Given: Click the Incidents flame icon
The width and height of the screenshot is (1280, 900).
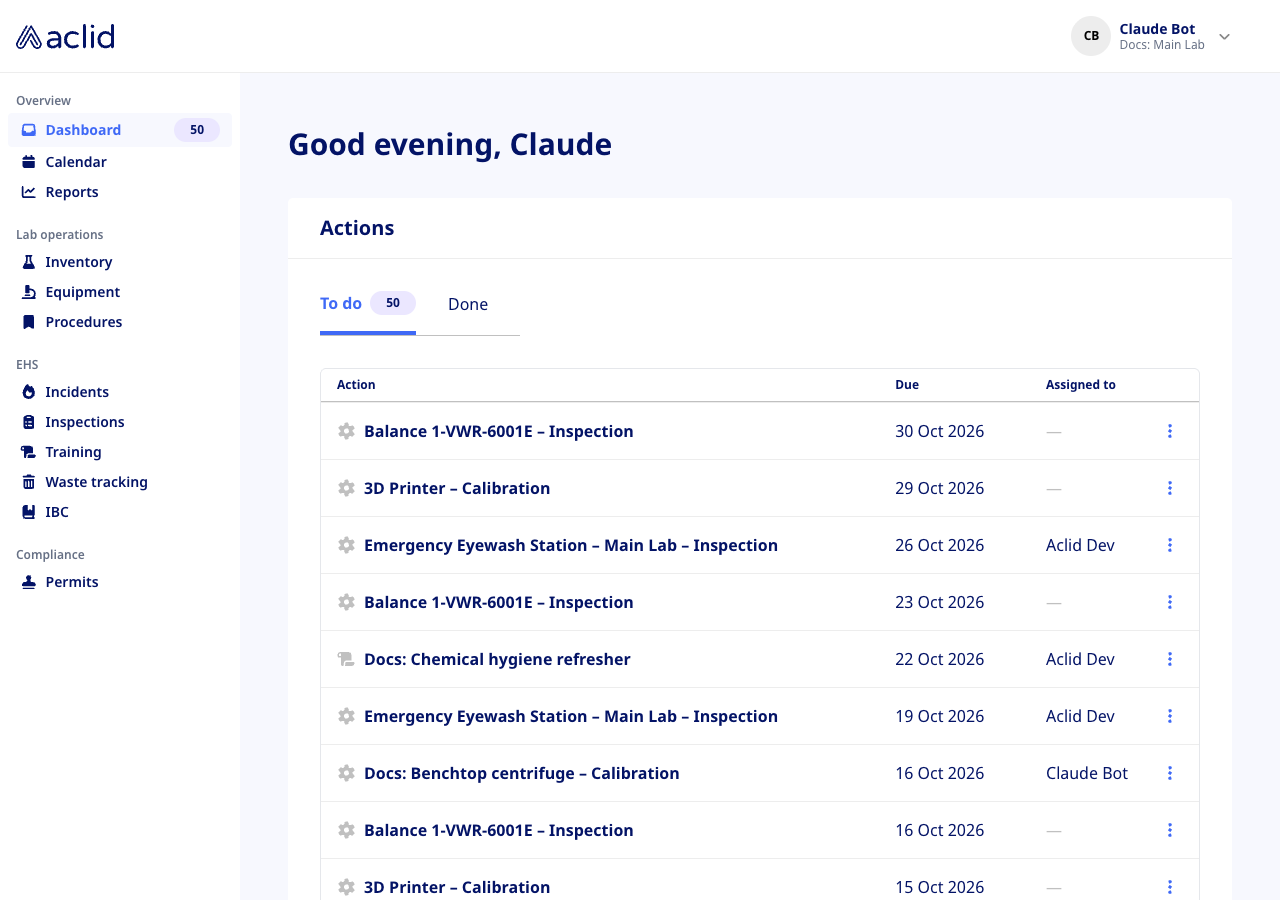Looking at the screenshot, I should (29, 392).
